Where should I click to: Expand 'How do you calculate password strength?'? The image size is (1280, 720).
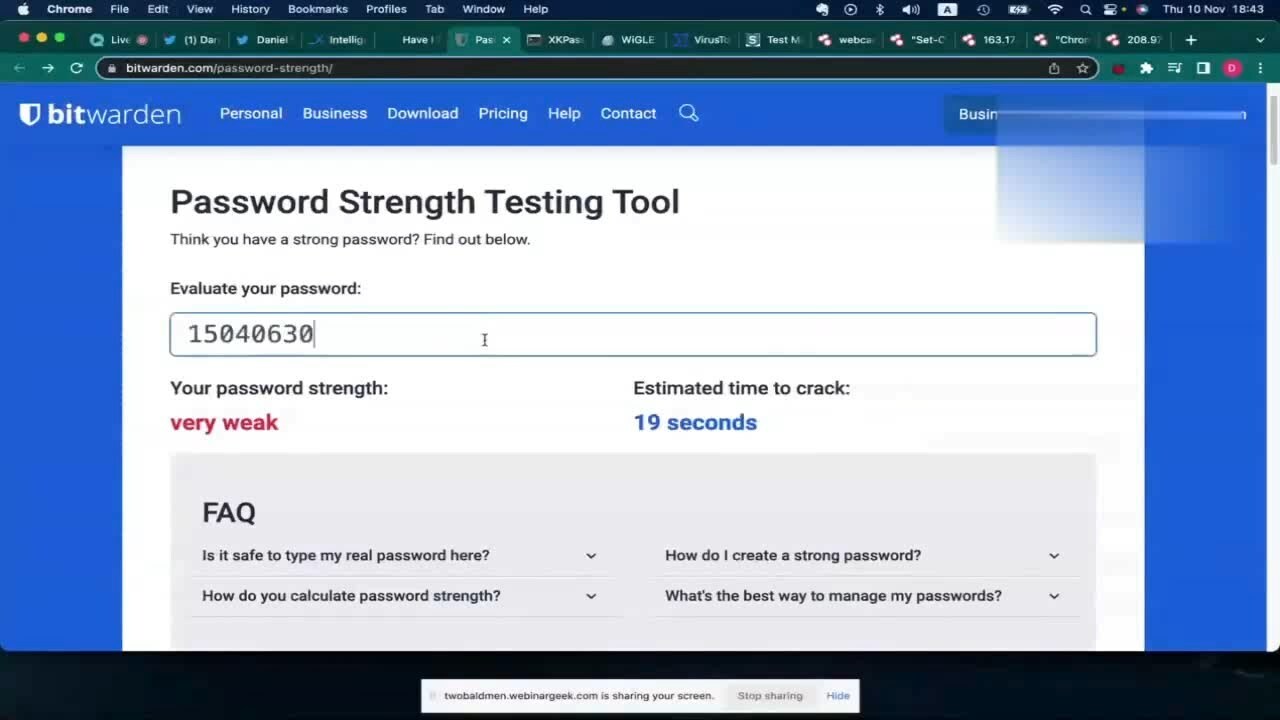click(400, 595)
